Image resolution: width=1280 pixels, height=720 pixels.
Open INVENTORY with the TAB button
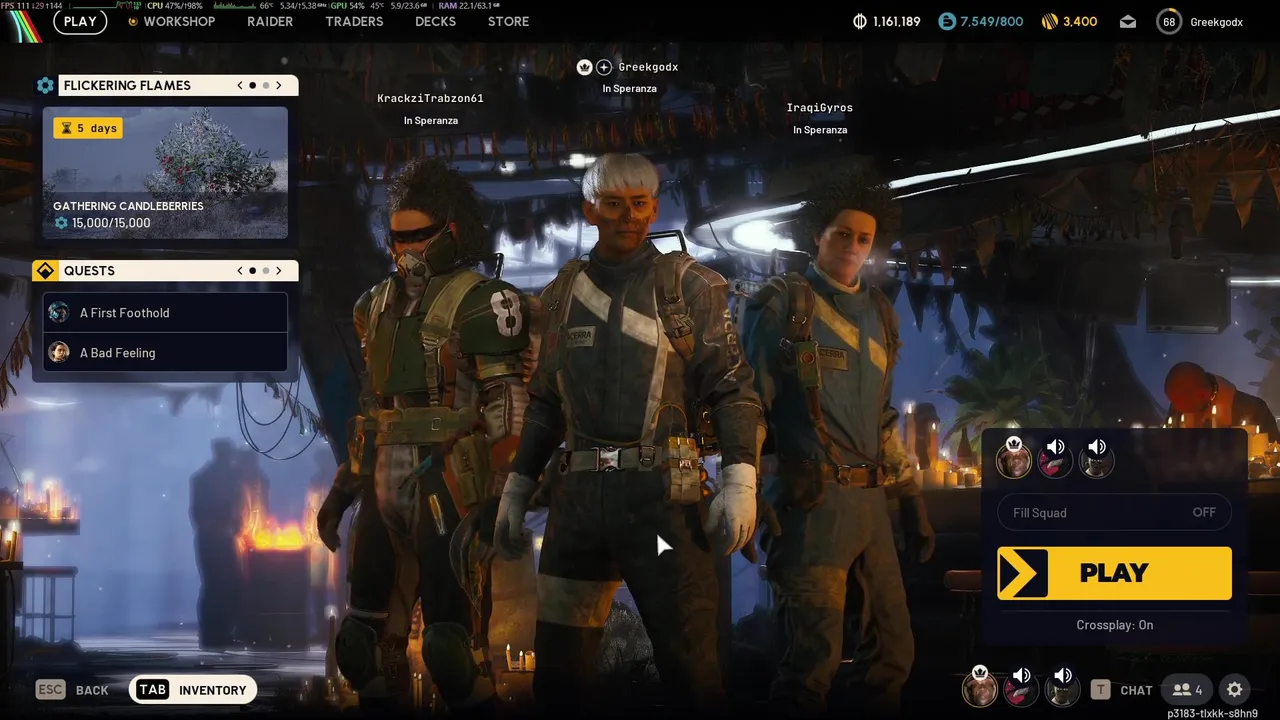click(193, 689)
